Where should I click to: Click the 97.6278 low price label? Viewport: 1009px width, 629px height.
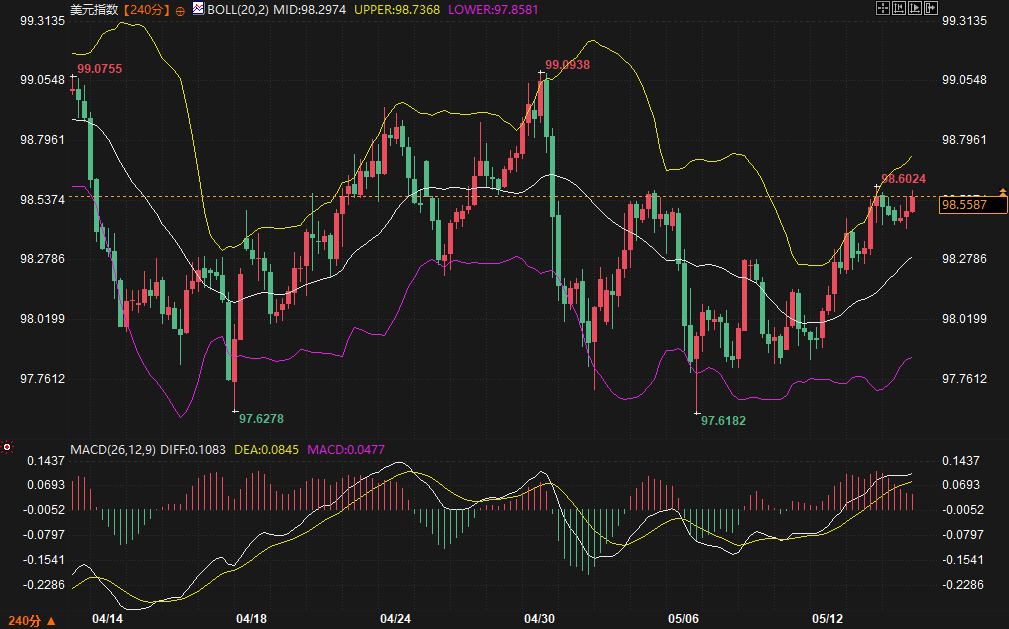click(261, 418)
